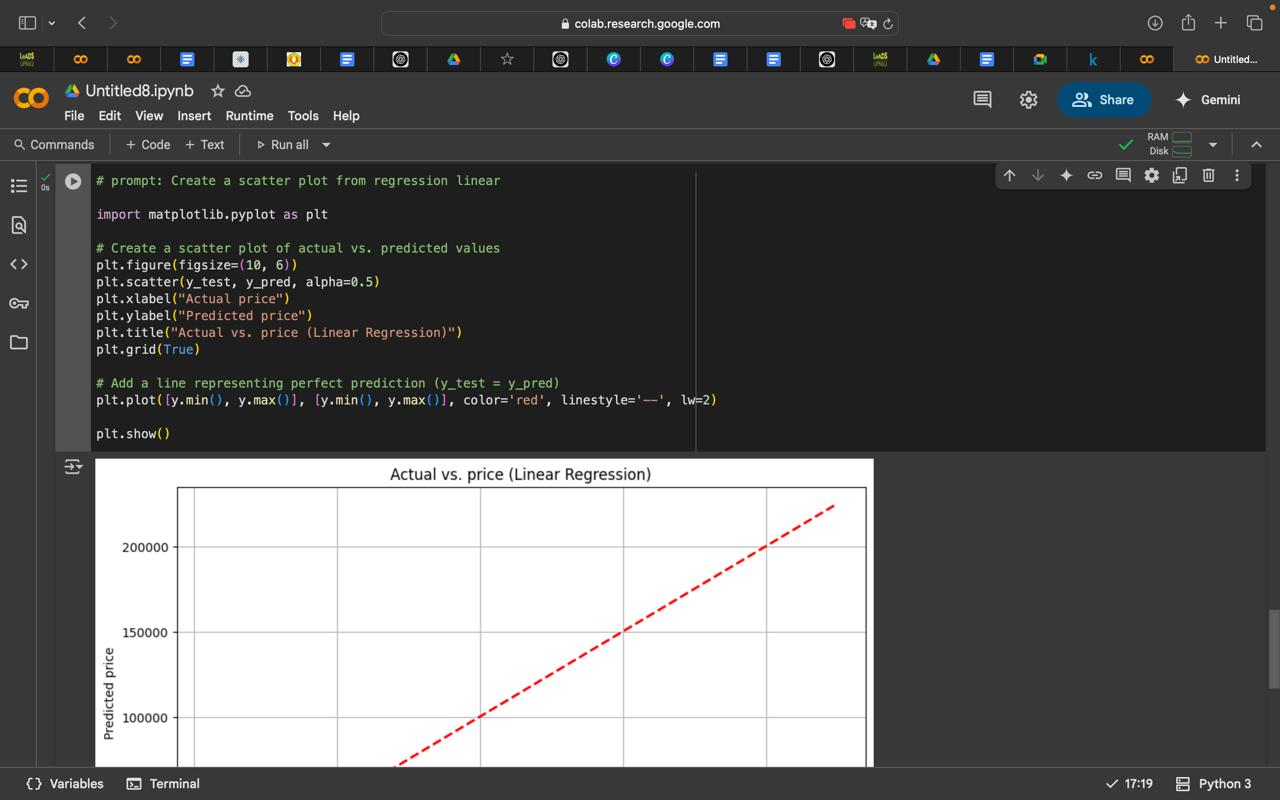Viewport: 1280px width, 800px height.
Task: Open the Secrets key panel
Action: [18, 303]
